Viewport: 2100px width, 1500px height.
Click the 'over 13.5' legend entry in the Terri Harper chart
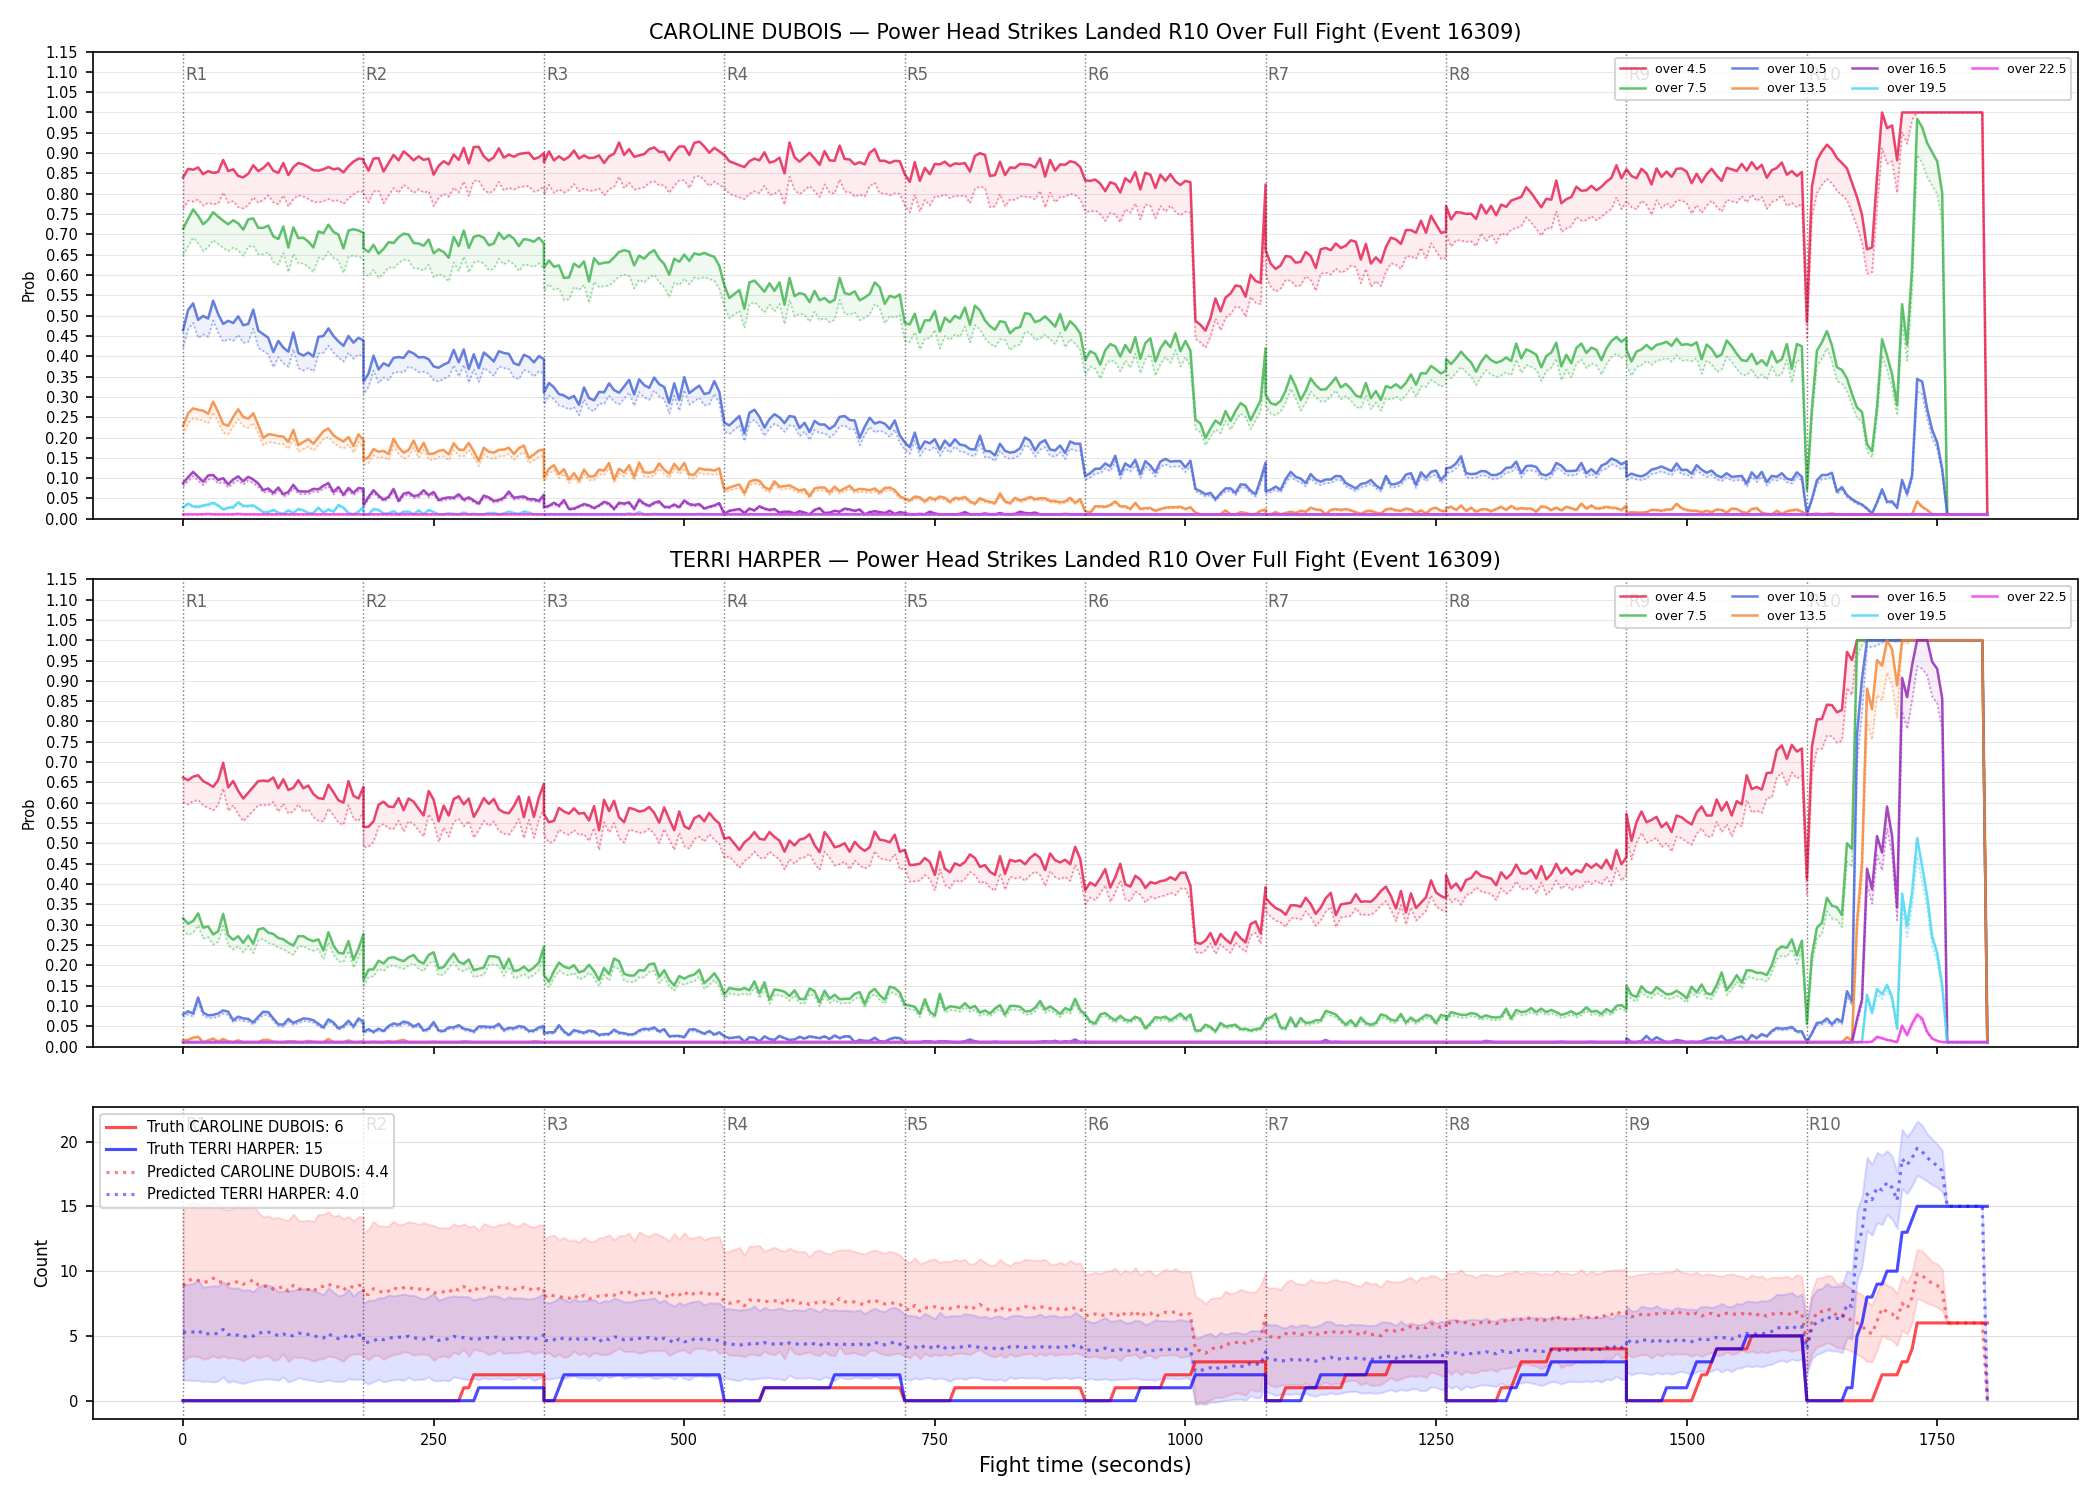pos(1778,616)
